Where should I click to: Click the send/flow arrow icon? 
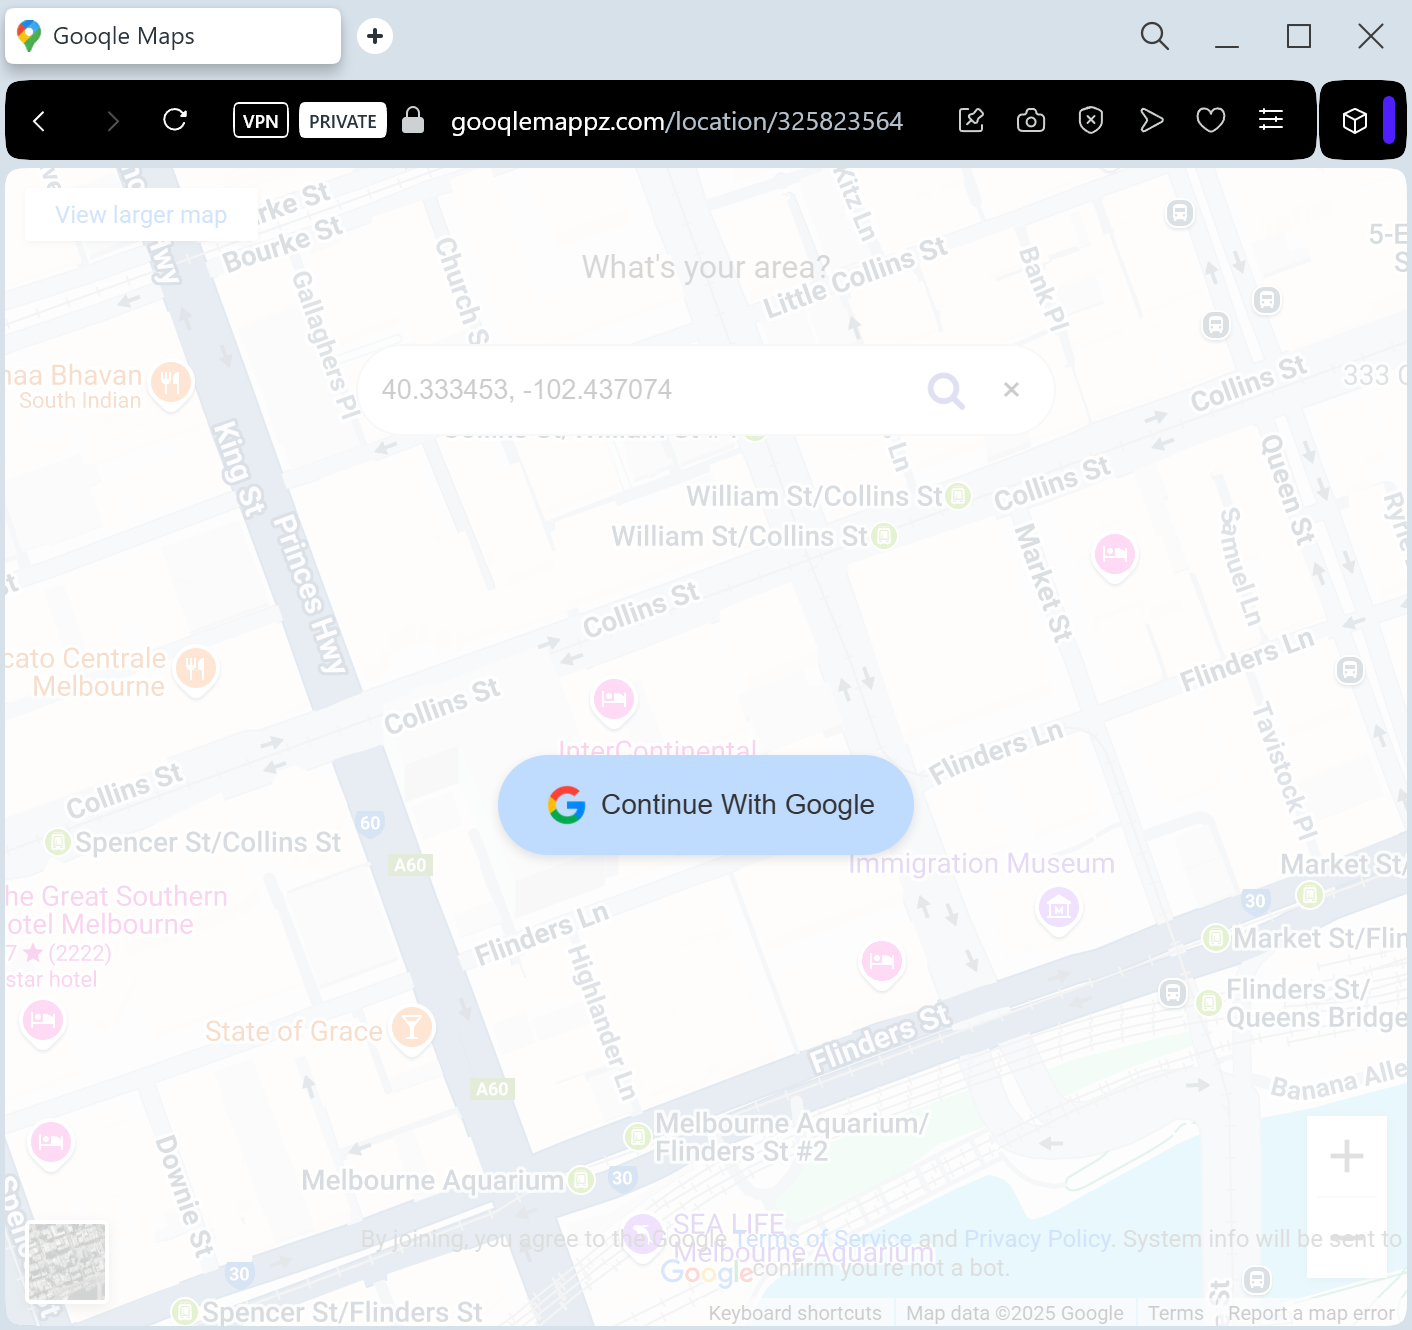1151,120
